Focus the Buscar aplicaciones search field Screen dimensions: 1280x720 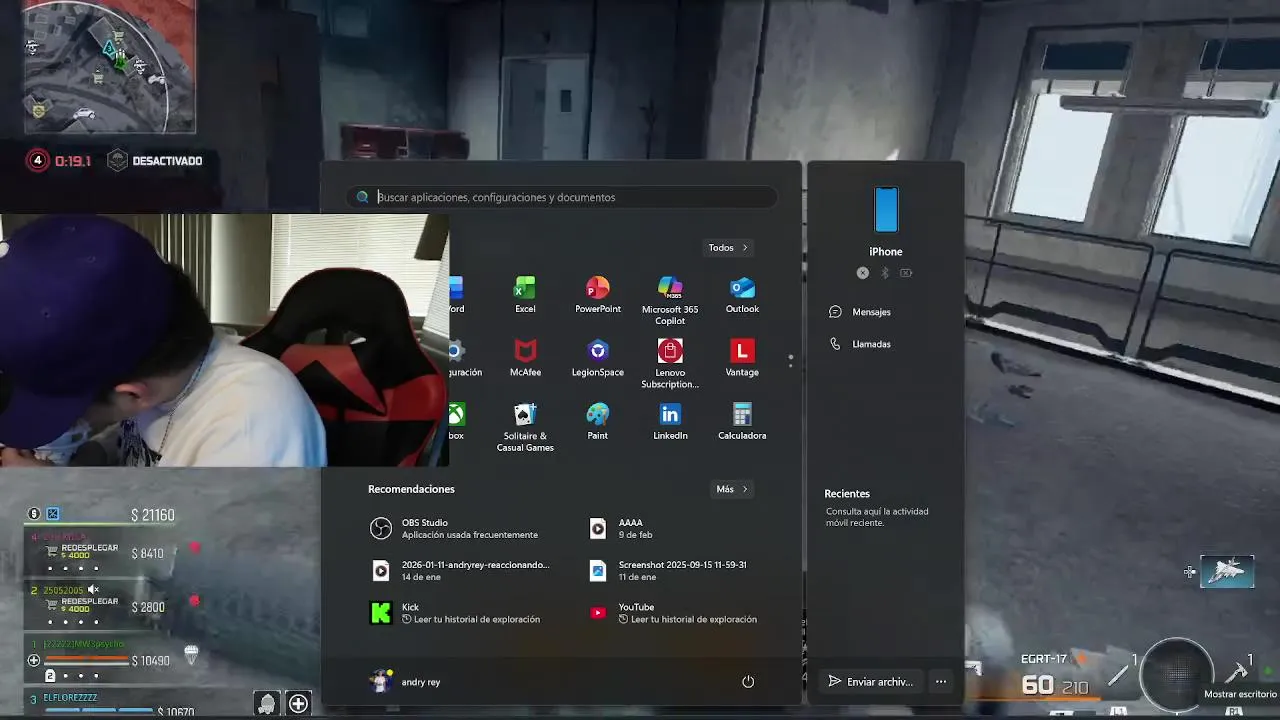[x=562, y=197]
